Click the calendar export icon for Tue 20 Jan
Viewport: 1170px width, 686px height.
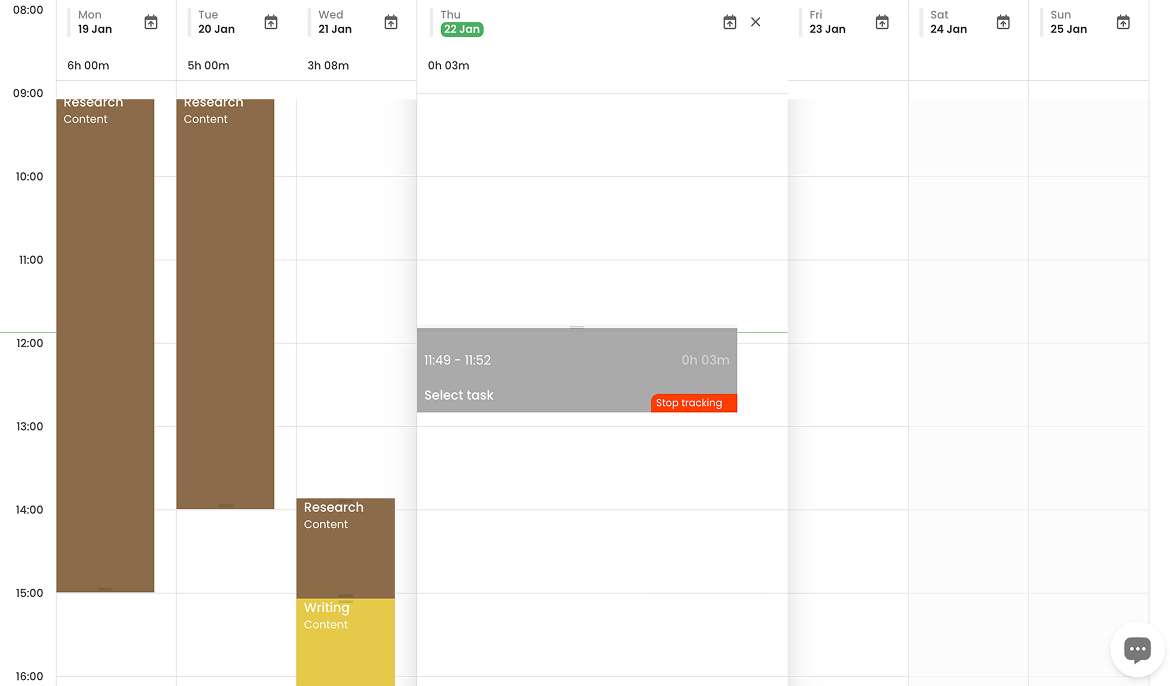[x=270, y=21]
